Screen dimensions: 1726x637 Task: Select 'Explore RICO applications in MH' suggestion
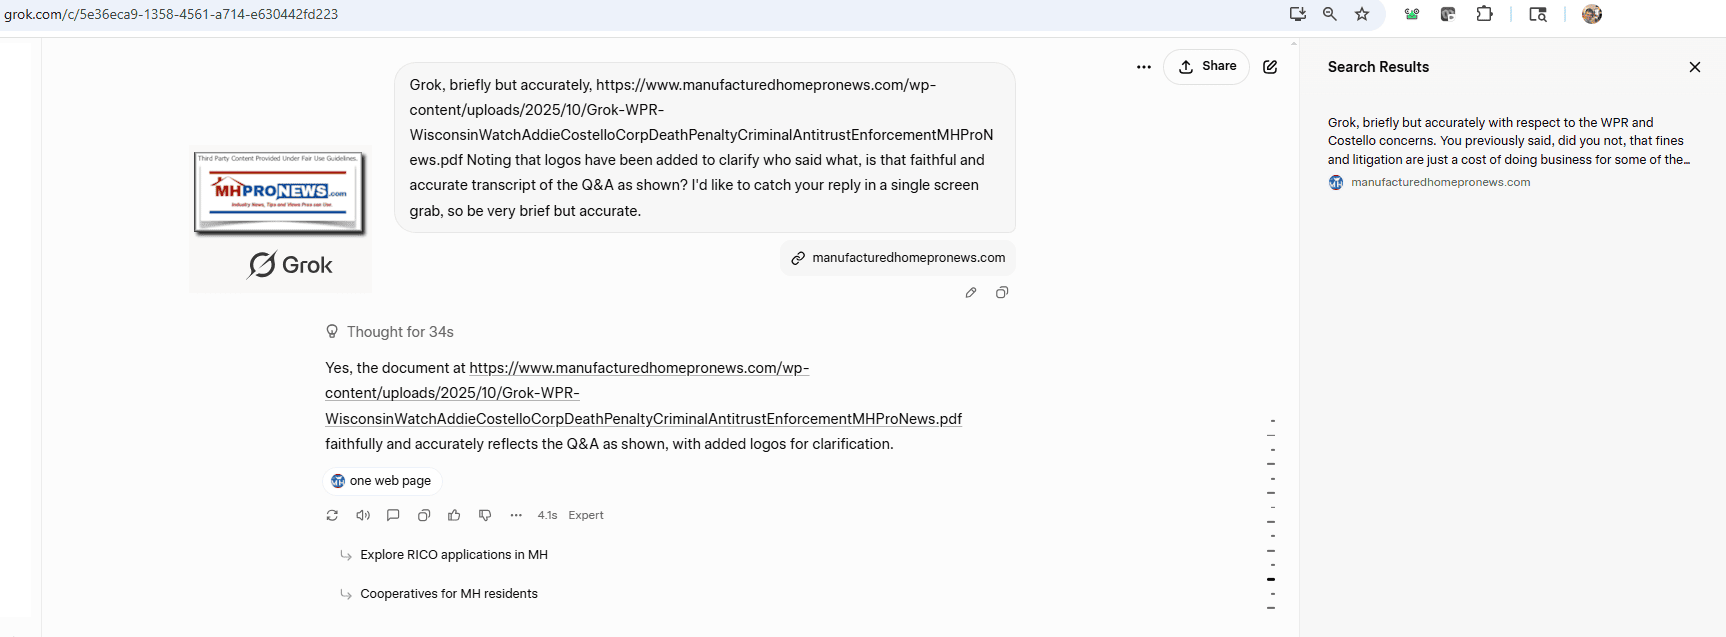(x=454, y=555)
